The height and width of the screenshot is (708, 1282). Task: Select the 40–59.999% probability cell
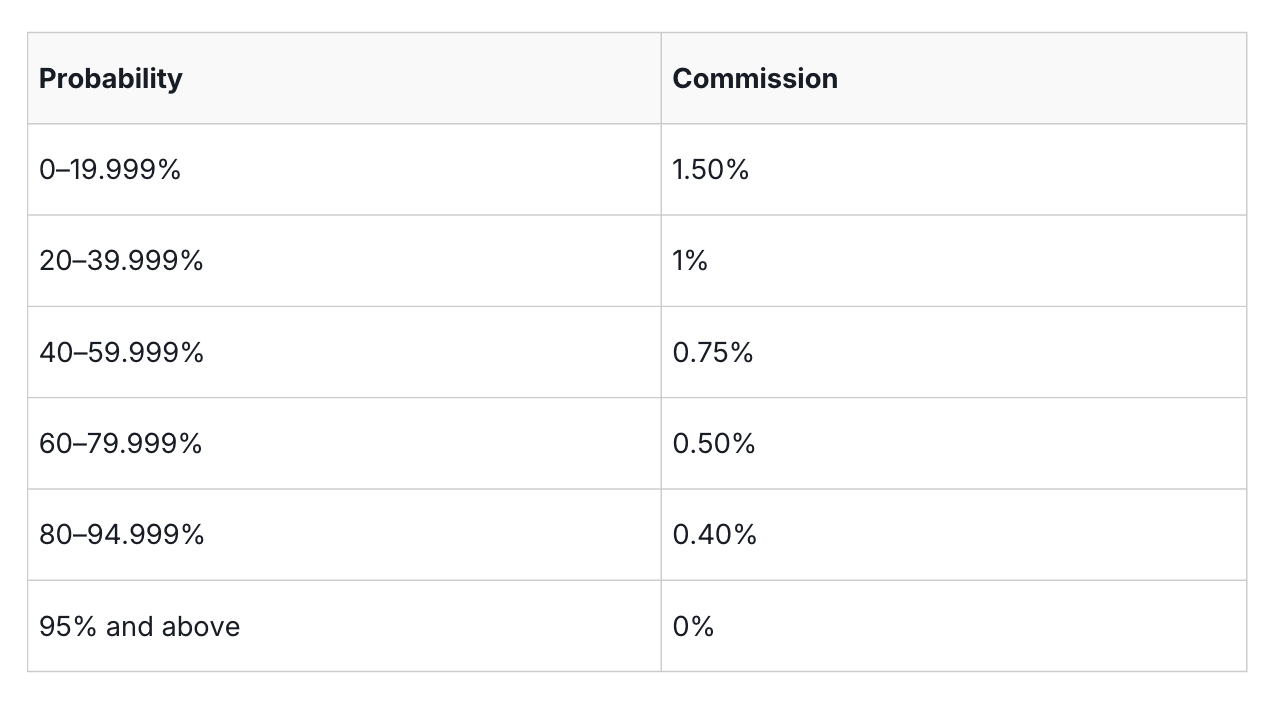121,353
